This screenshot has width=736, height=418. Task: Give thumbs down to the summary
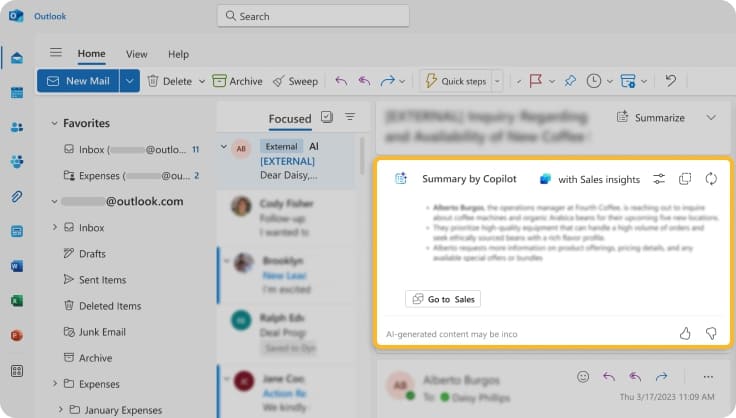(711, 334)
